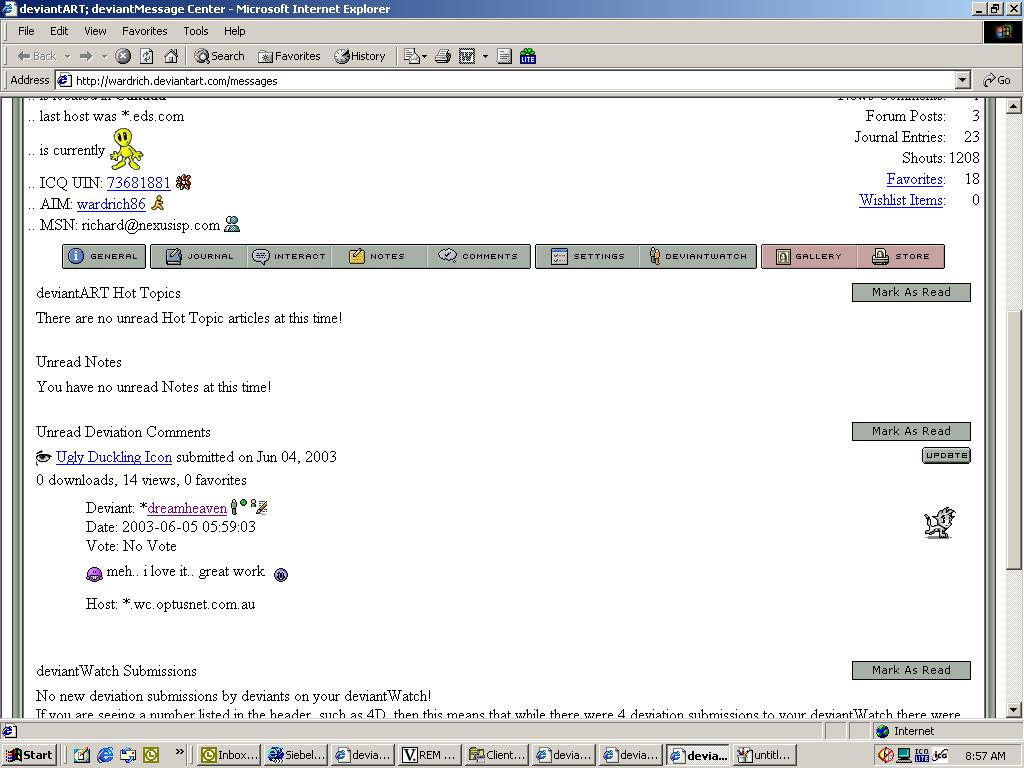Click the ICQ Lite toolbar icon

click(x=528, y=56)
